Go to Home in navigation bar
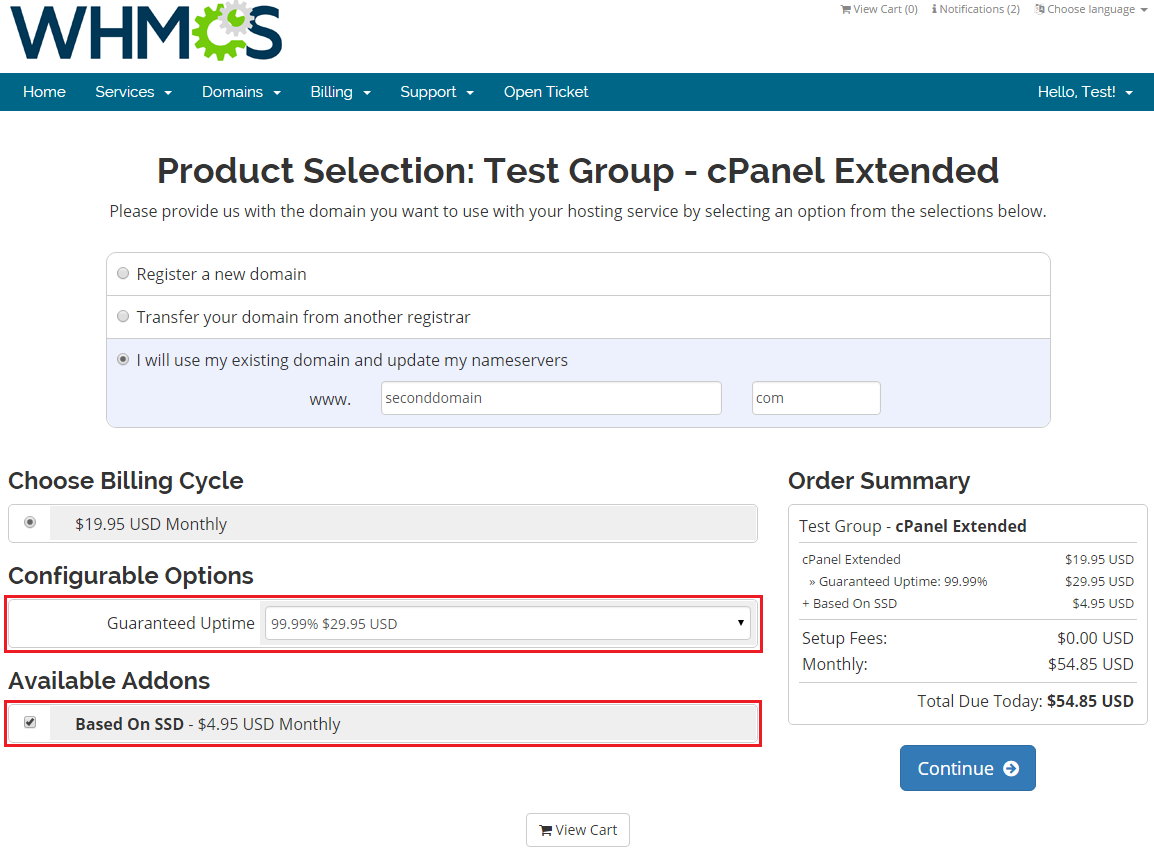The image size is (1154, 858). [44, 92]
